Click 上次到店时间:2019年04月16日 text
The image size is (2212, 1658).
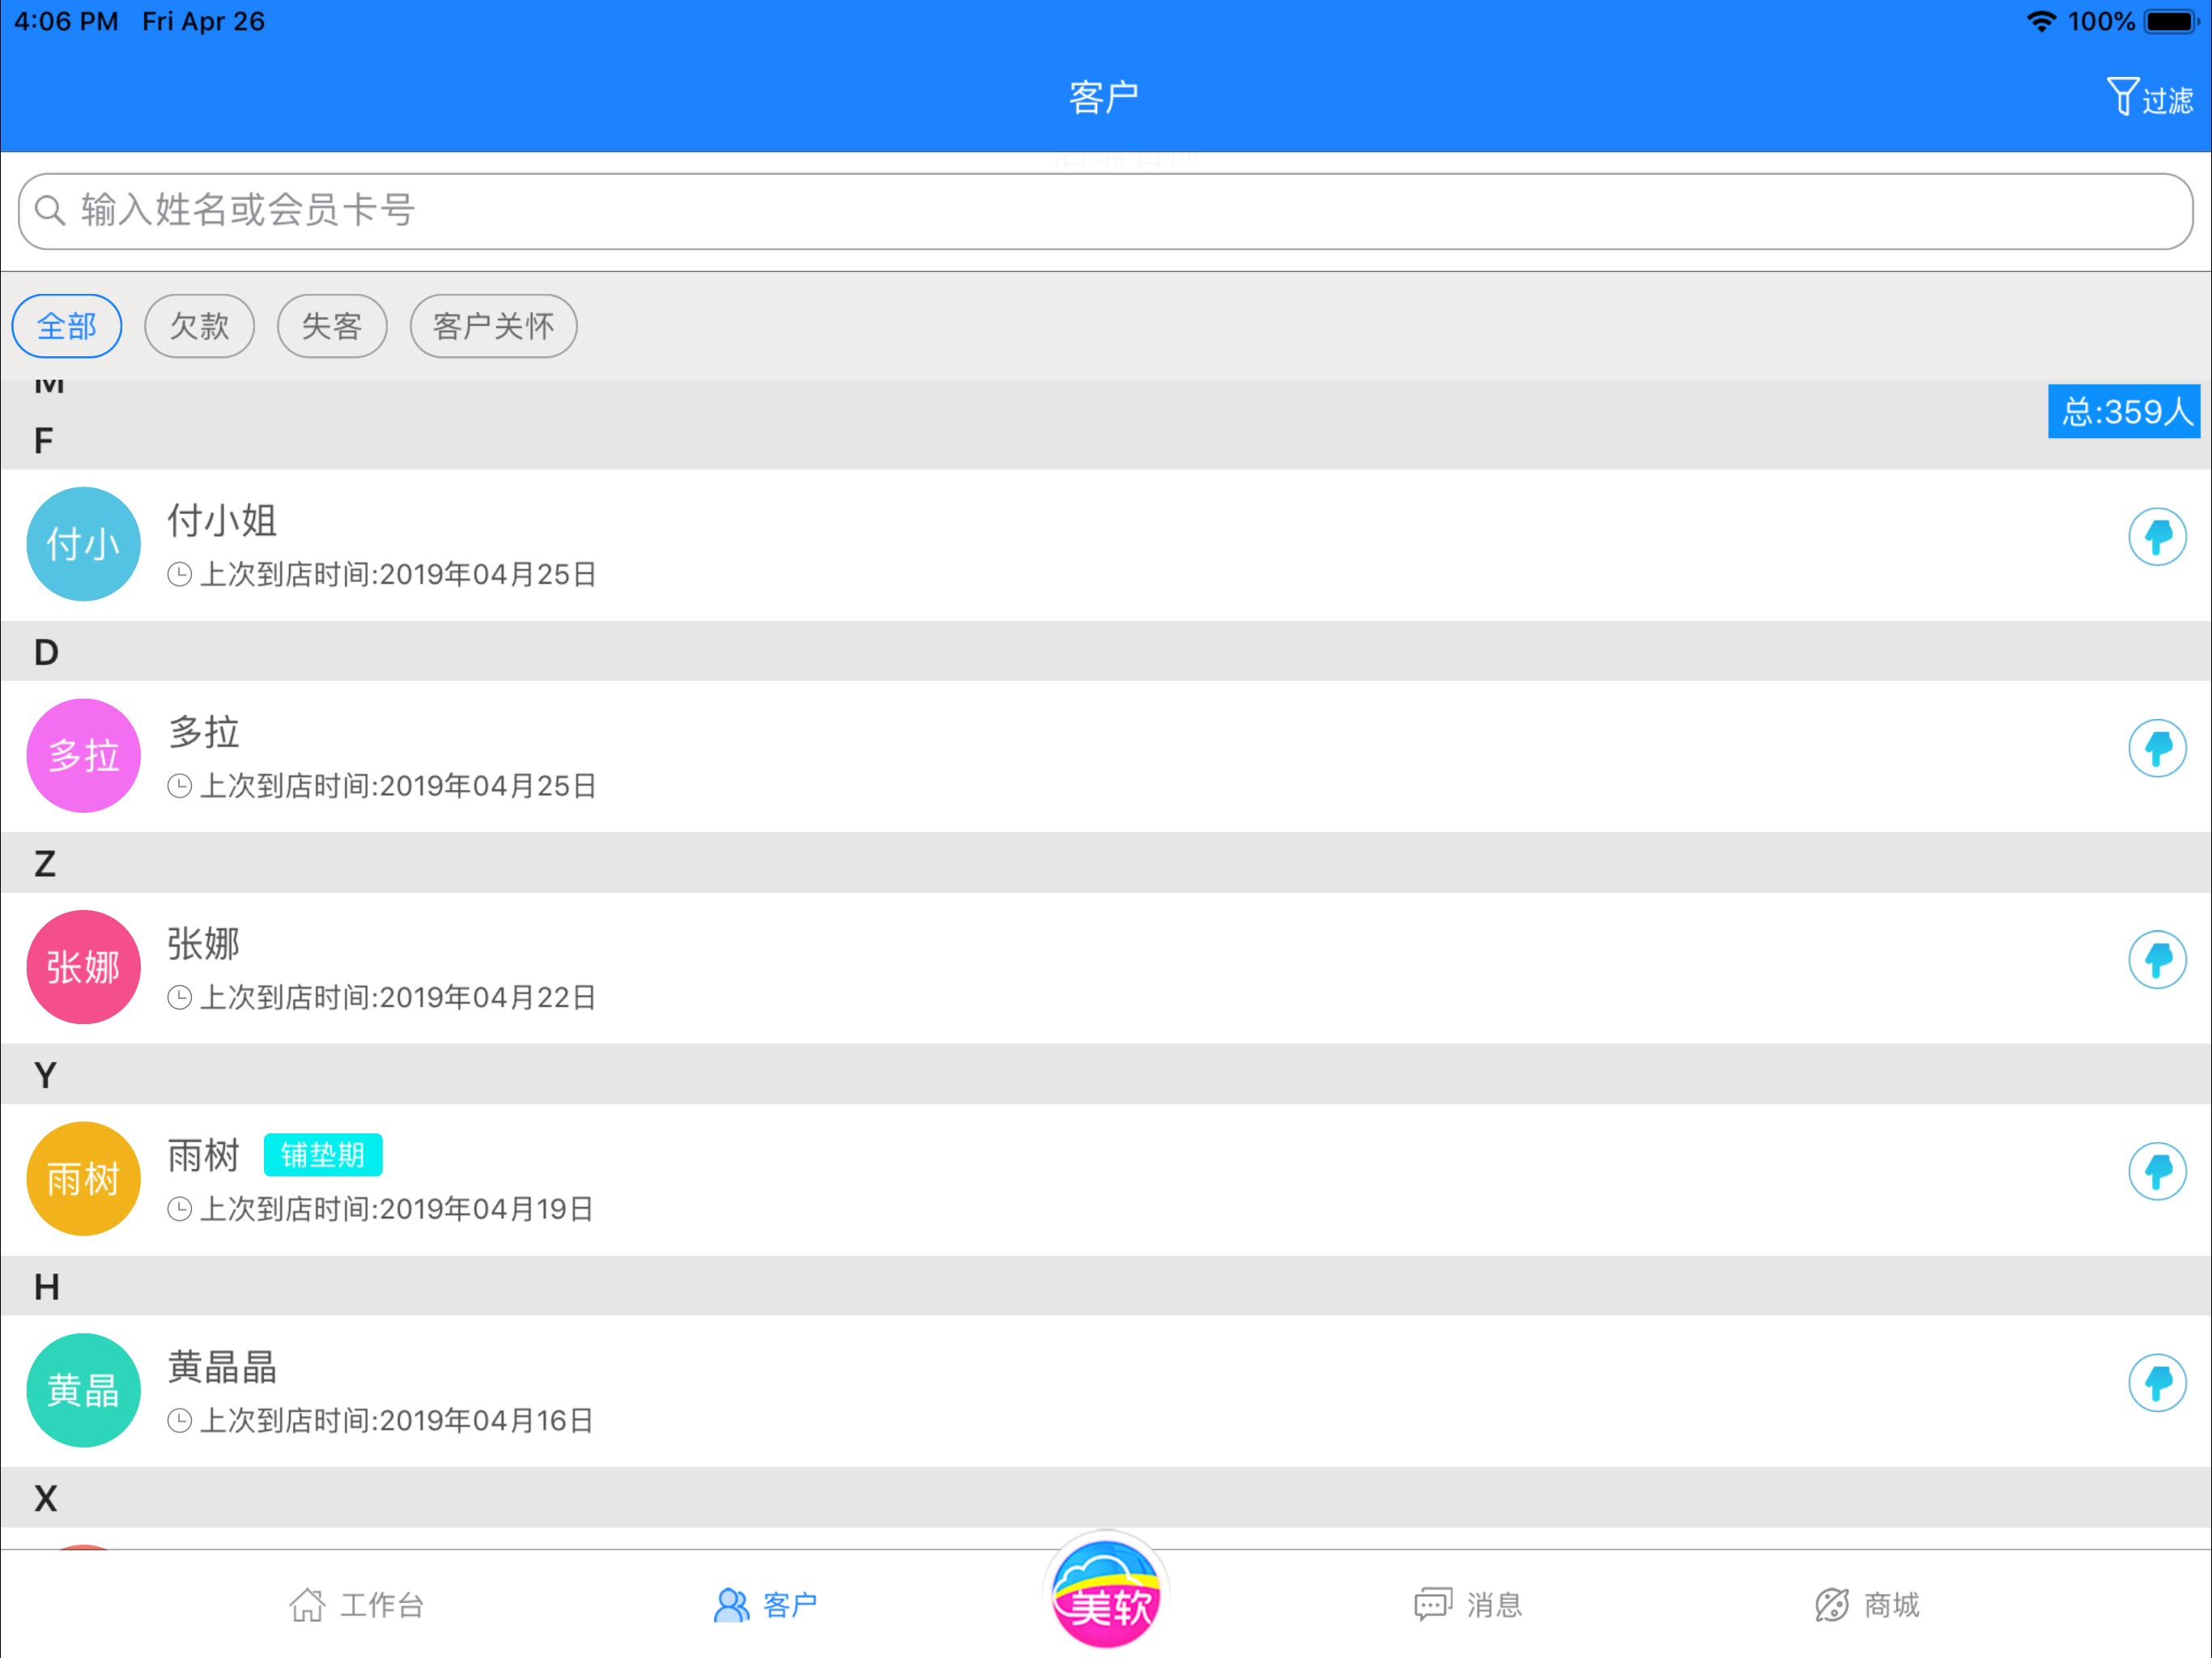pyautogui.click(x=398, y=1420)
